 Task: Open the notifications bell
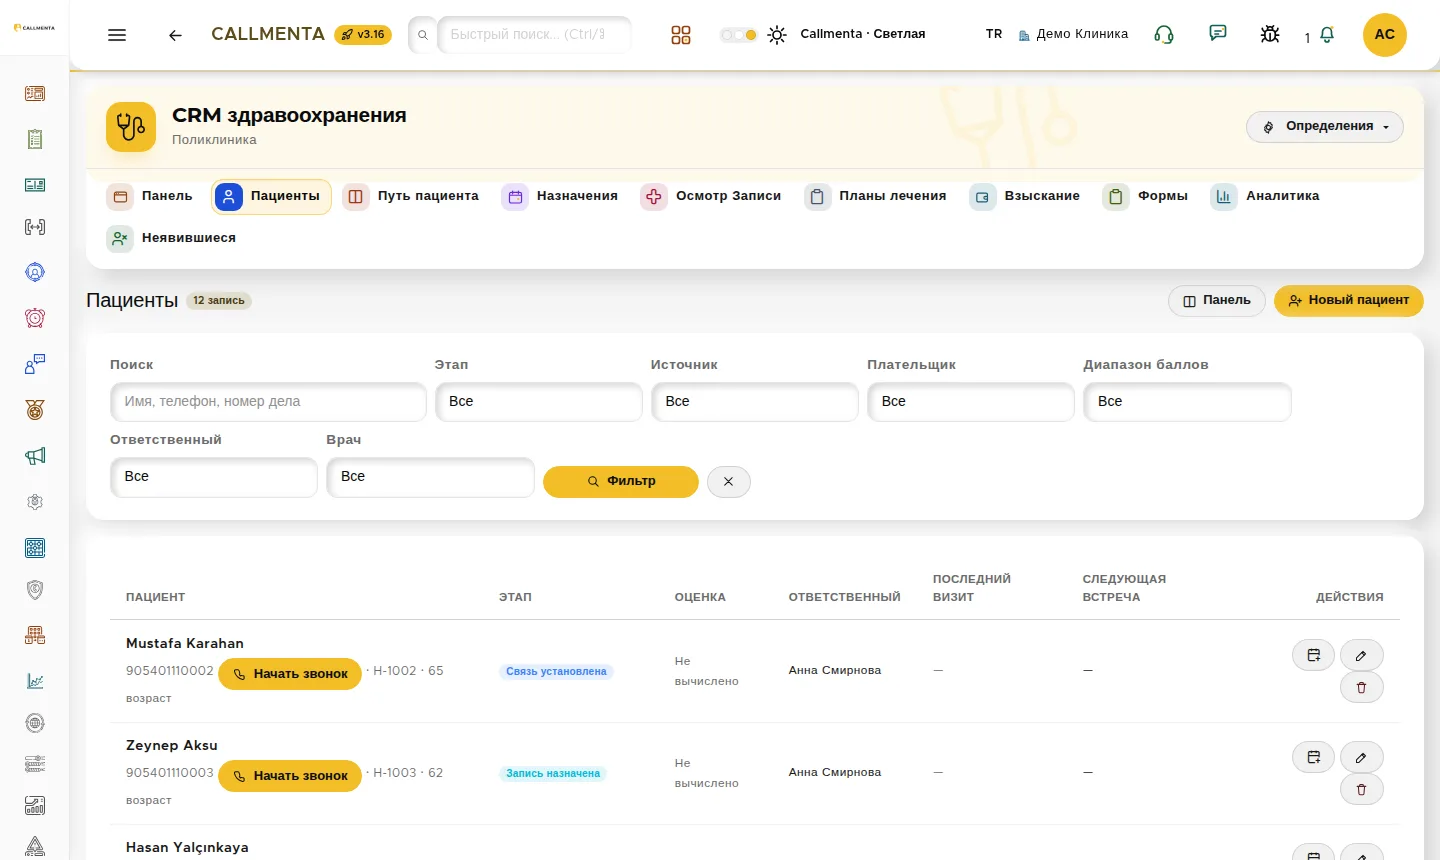pyautogui.click(x=1327, y=35)
